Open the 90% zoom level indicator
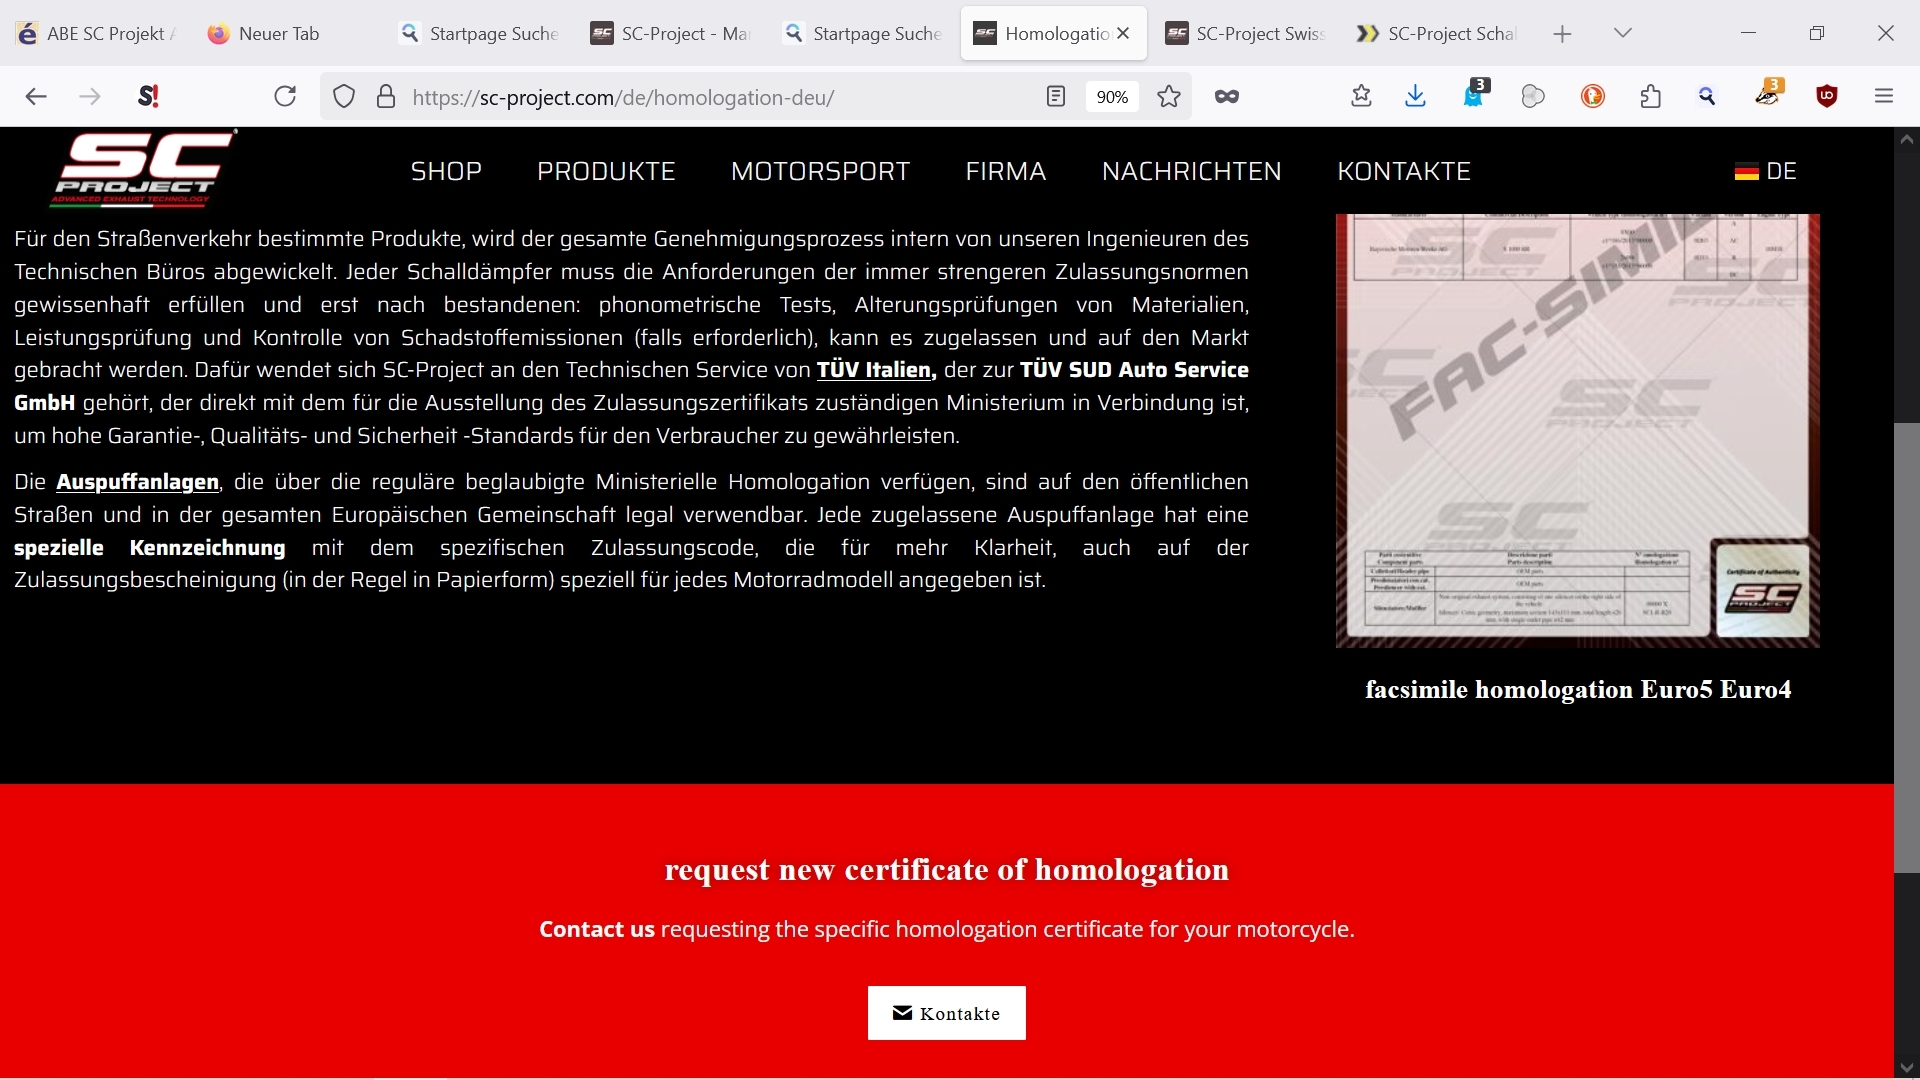The height and width of the screenshot is (1080, 1920). [1112, 97]
